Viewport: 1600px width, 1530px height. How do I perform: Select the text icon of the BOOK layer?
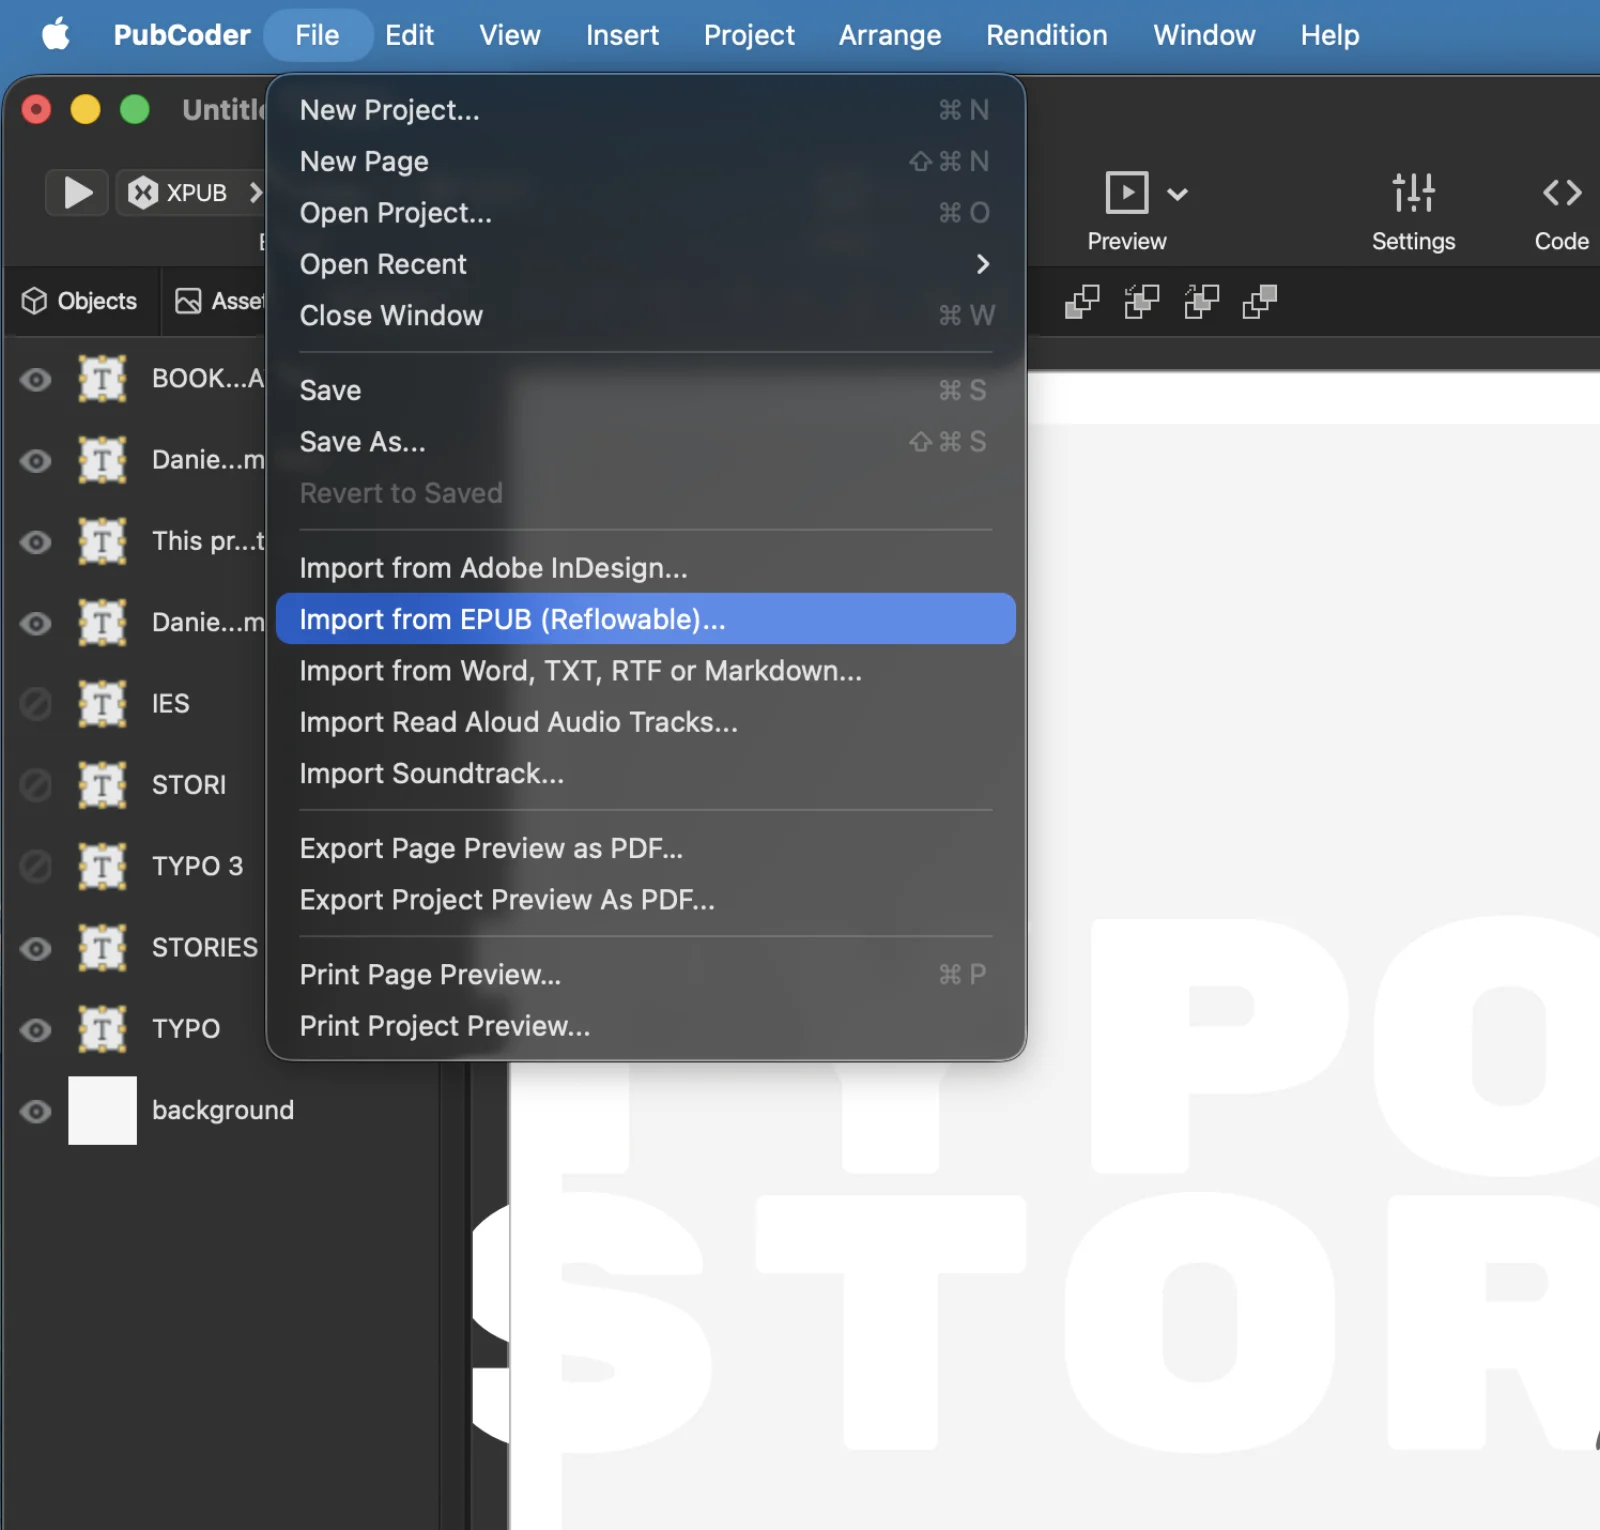pos(102,379)
